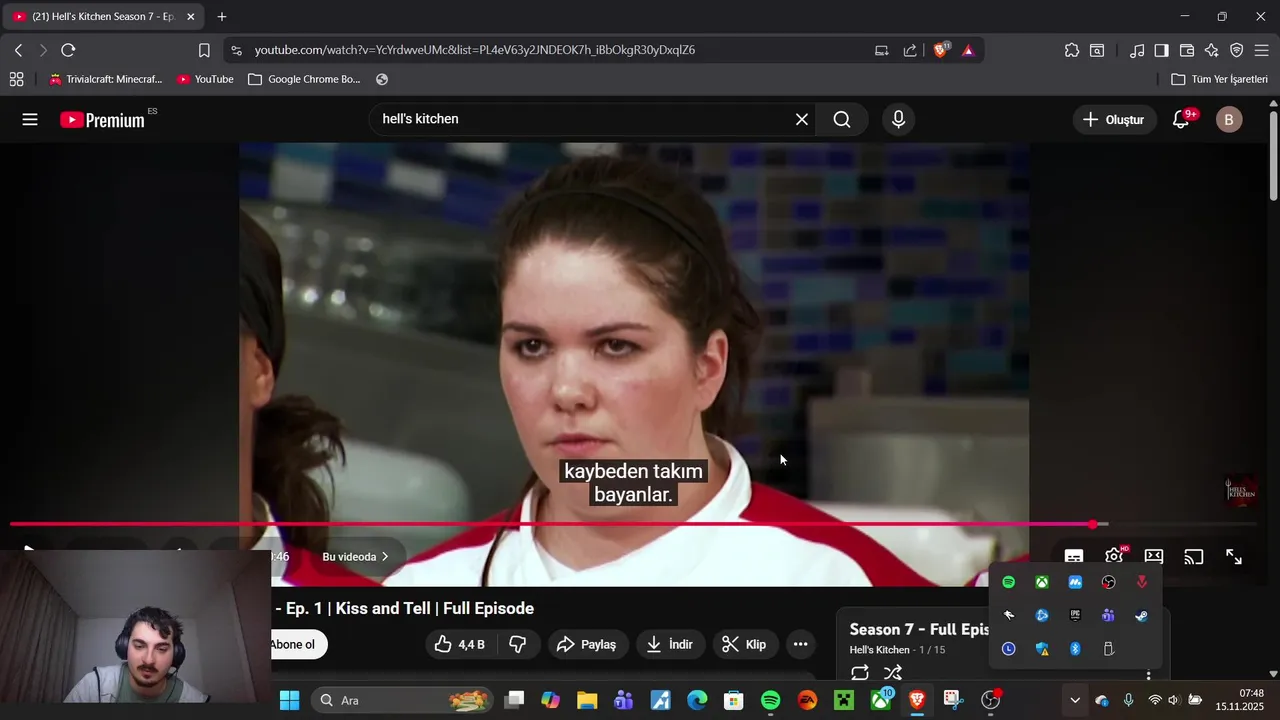Open browser extensions puzzle icon

pyautogui.click(x=1072, y=50)
